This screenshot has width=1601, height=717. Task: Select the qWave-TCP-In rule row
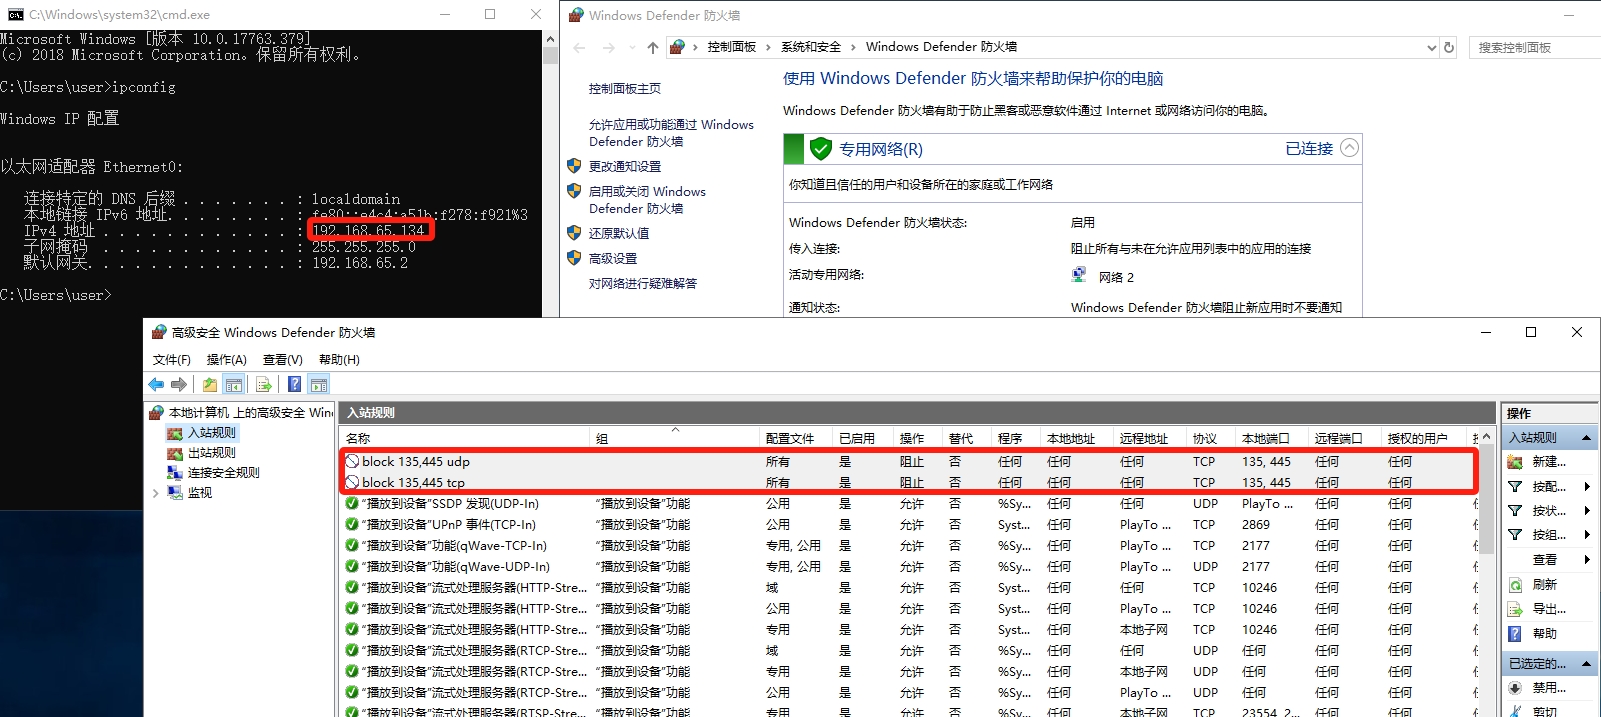(x=908, y=546)
